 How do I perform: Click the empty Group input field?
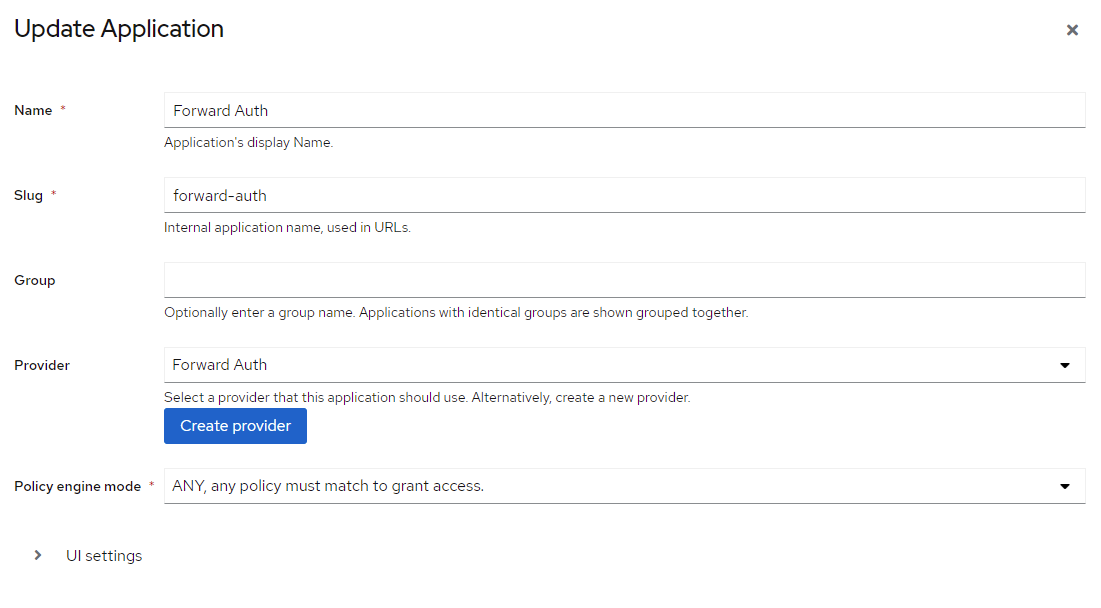624,280
